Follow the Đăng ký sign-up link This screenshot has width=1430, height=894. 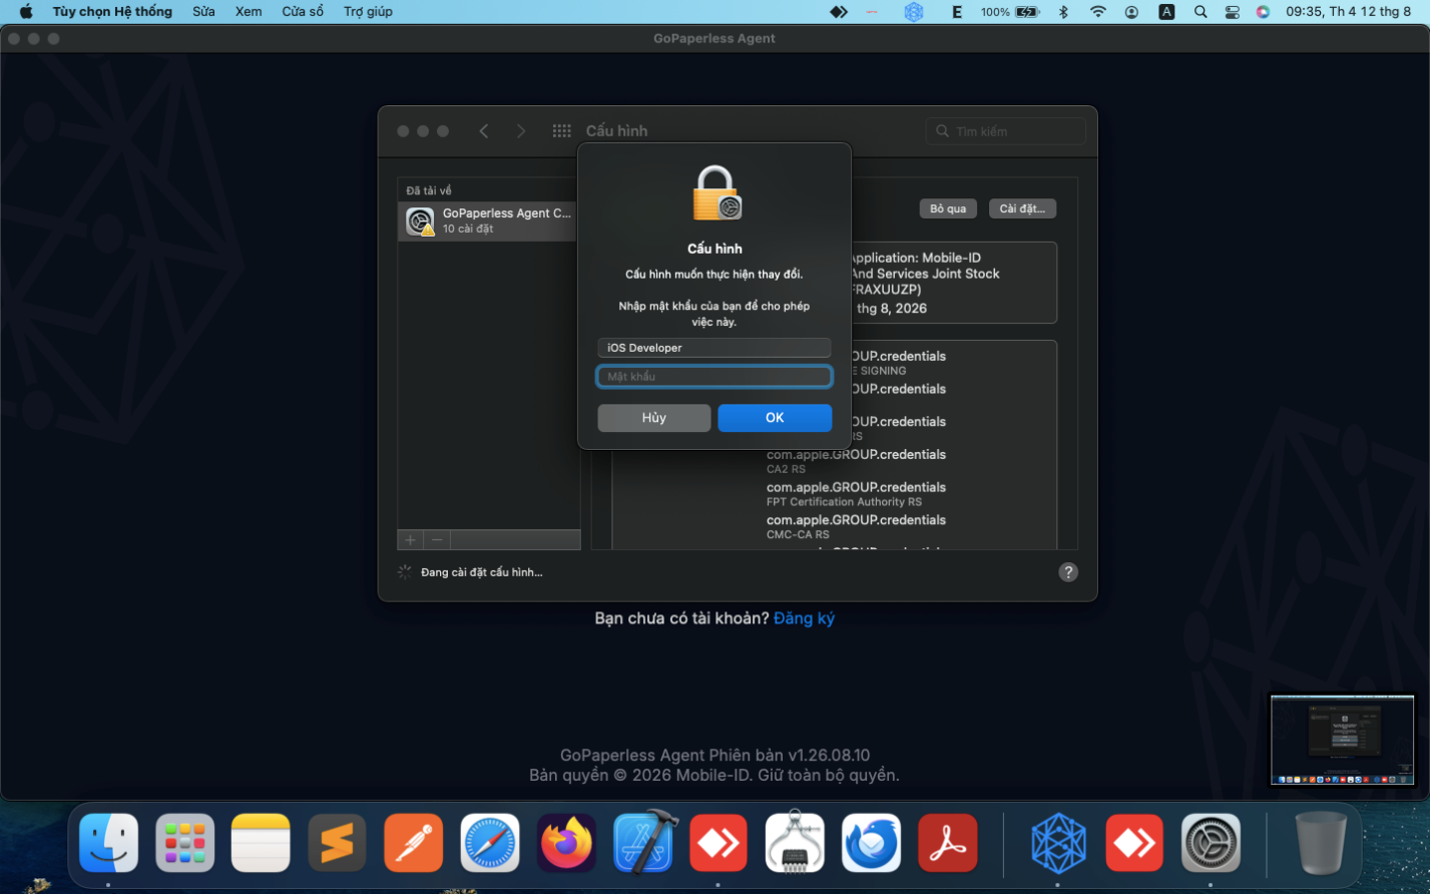804,618
